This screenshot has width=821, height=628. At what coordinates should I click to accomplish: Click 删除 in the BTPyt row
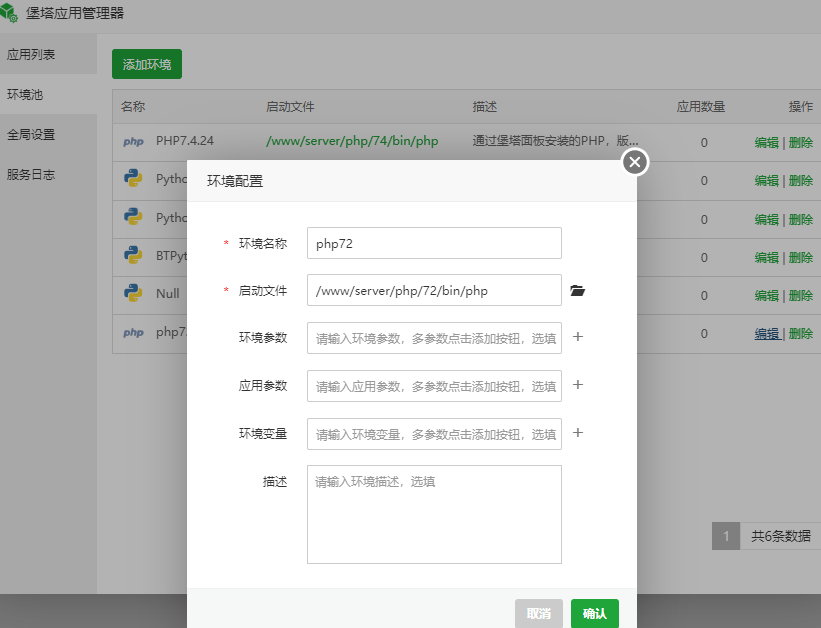pyautogui.click(x=801, y=258)
